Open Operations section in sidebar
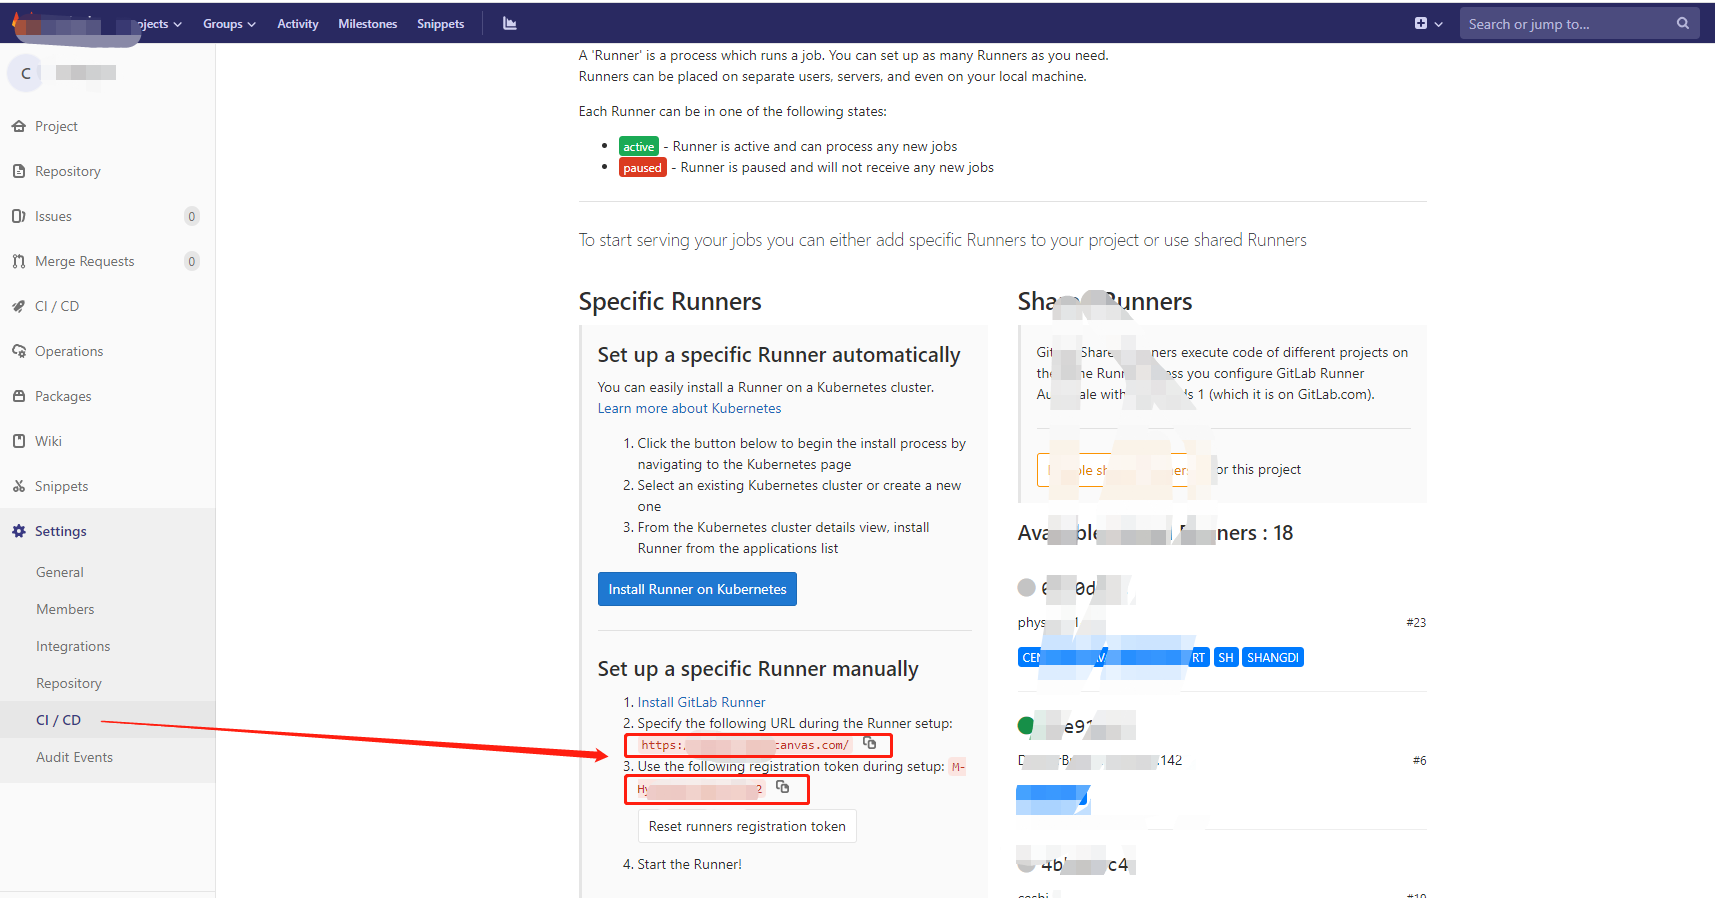The height and width of the screenshot is (898, 1715). [x=69, y=351]
